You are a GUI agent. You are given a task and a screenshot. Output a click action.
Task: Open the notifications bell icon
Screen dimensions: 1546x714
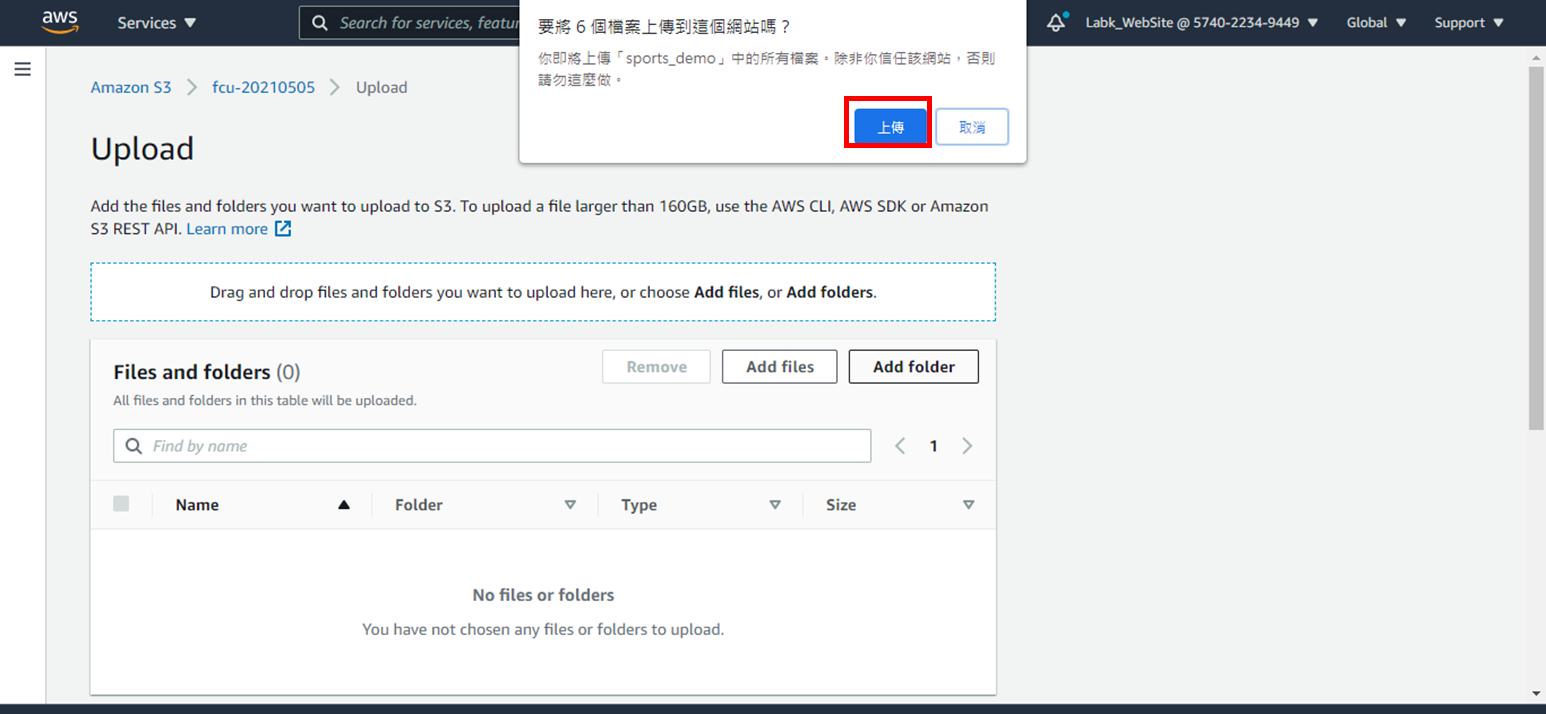1057,22
